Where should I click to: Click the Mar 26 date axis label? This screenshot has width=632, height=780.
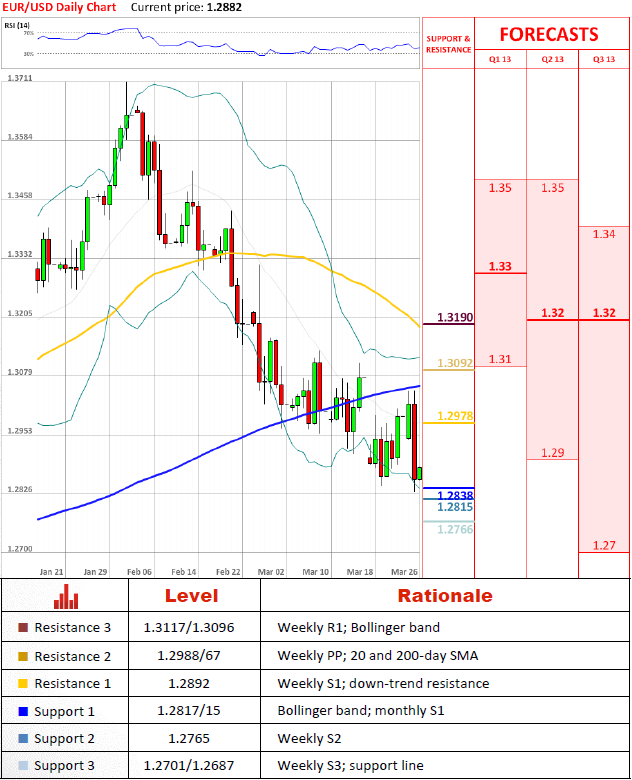[404, 572]
